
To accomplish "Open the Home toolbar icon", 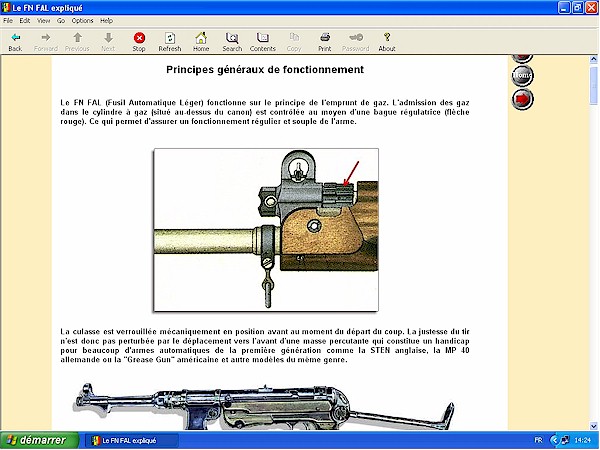I will pyautogui.click(x=201, y=38).
